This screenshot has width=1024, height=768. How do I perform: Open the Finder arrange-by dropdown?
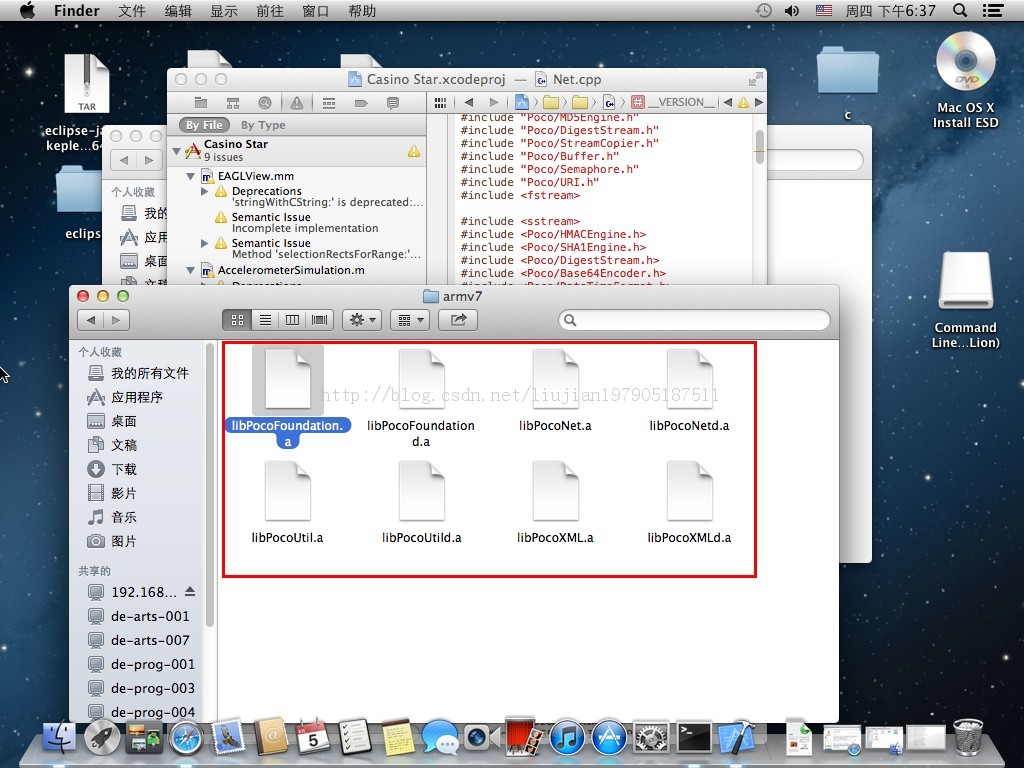(410, 320)
